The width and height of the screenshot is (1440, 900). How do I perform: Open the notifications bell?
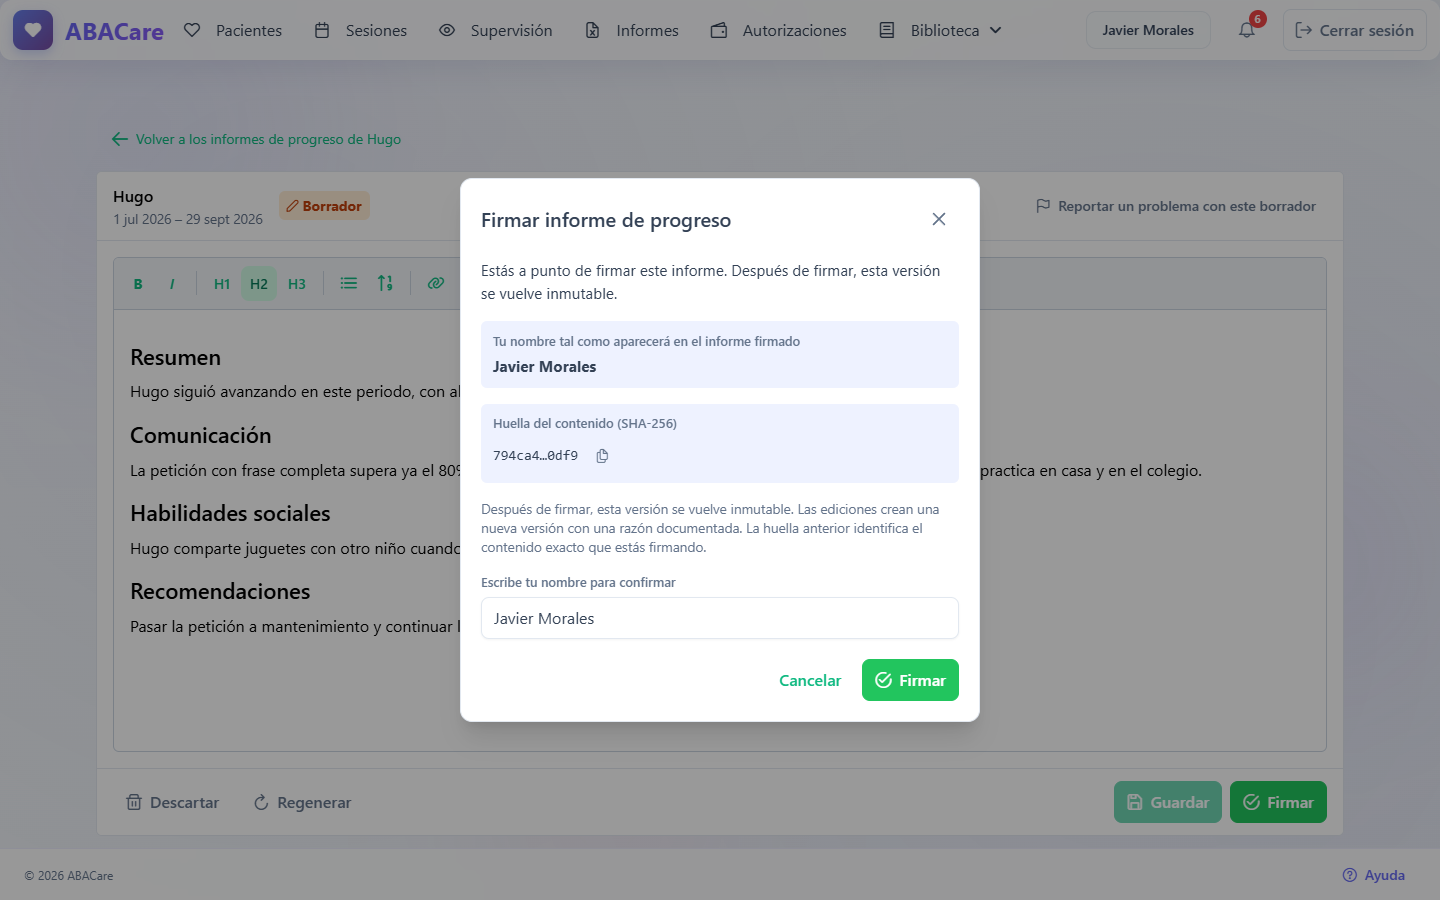point(1246,30)
